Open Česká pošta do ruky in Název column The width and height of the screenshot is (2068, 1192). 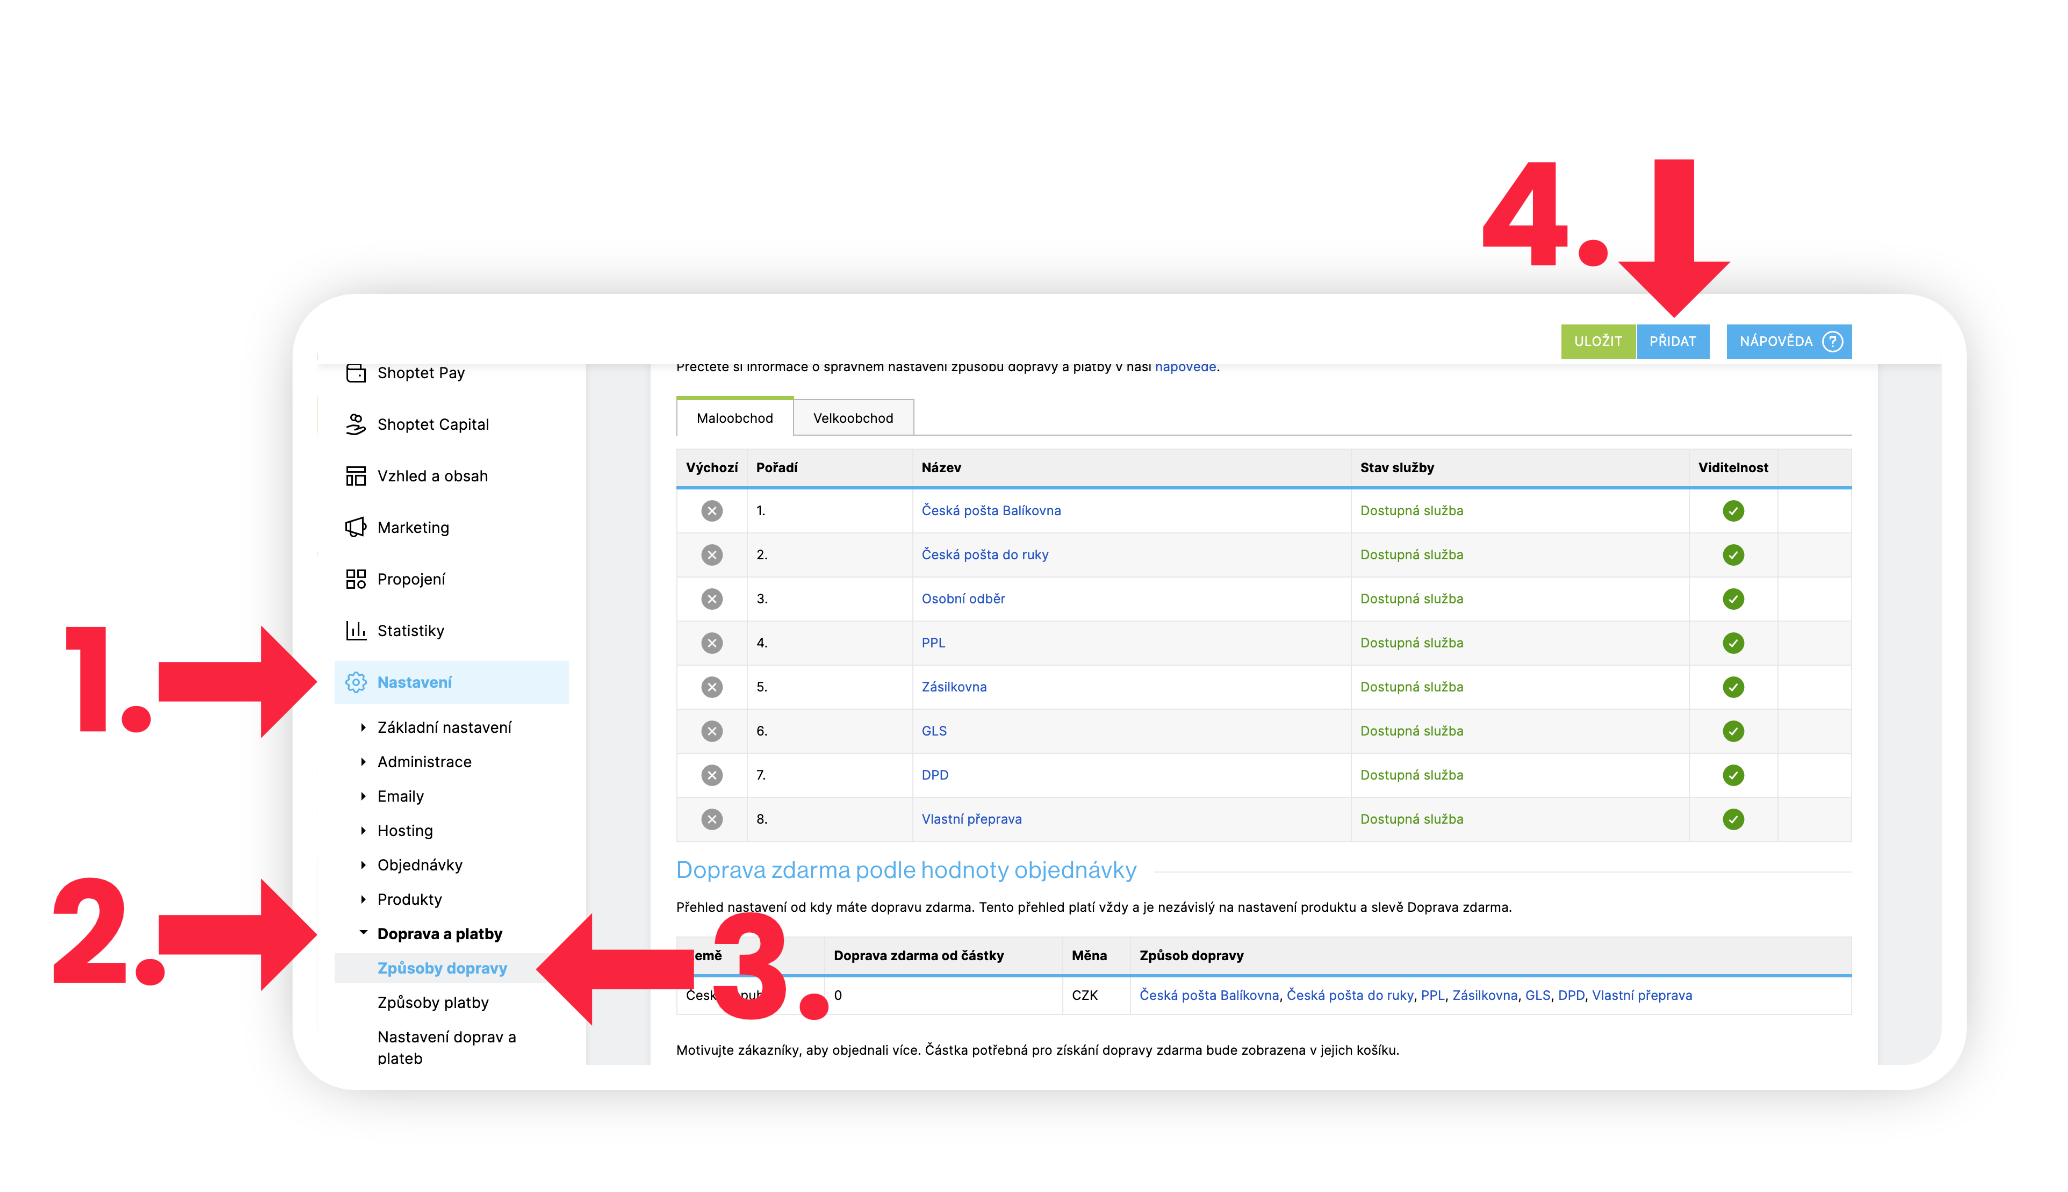[x=985, y=555]
